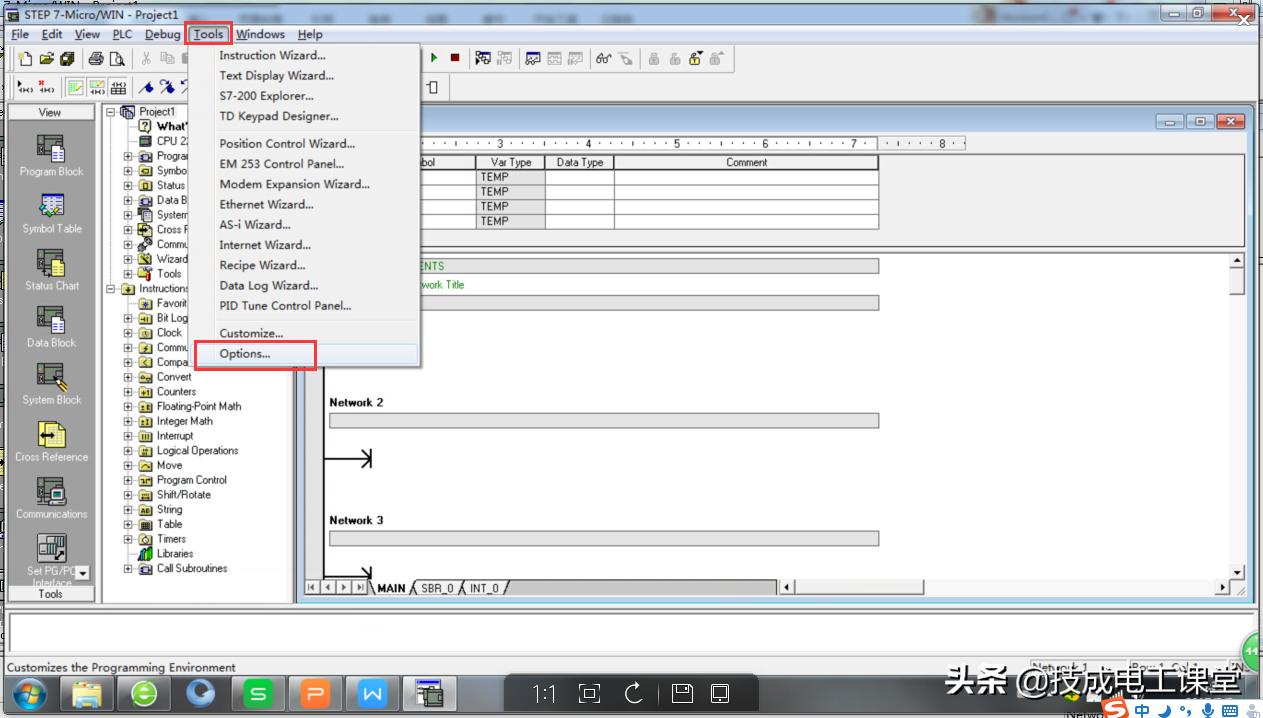The width and height of the screenshot is (1263, 718).
Task: Open the File menu
Action: (21, 34)
